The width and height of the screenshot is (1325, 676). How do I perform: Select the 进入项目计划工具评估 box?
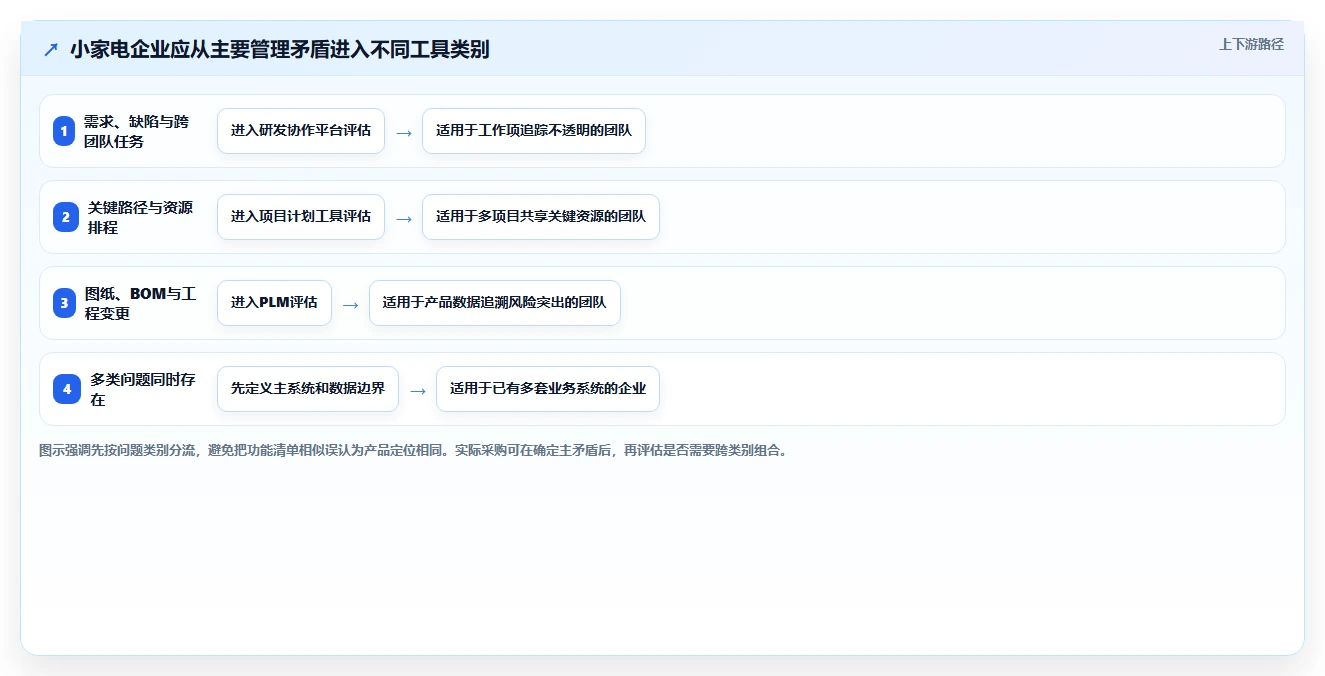(x=301, y=217)
